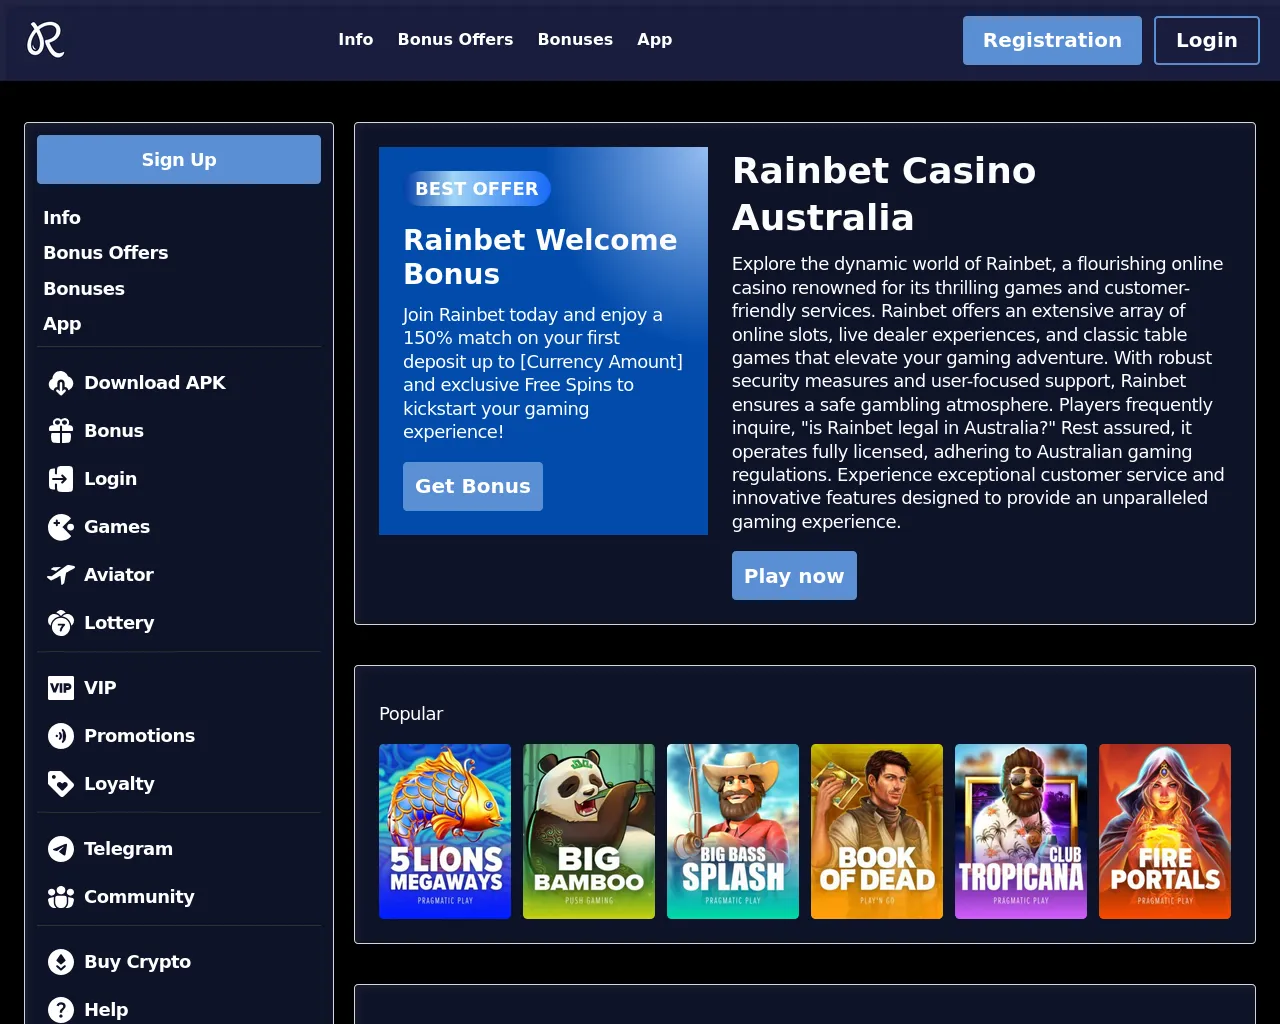Click the Login arrow icon in sidebar
The image size is (1280, 1024).
coord(61,479)
